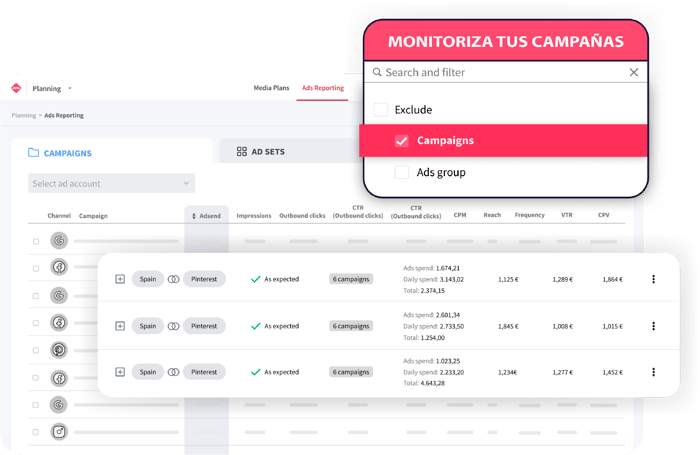Tick the second table row checkbox

tap(36, 268)
